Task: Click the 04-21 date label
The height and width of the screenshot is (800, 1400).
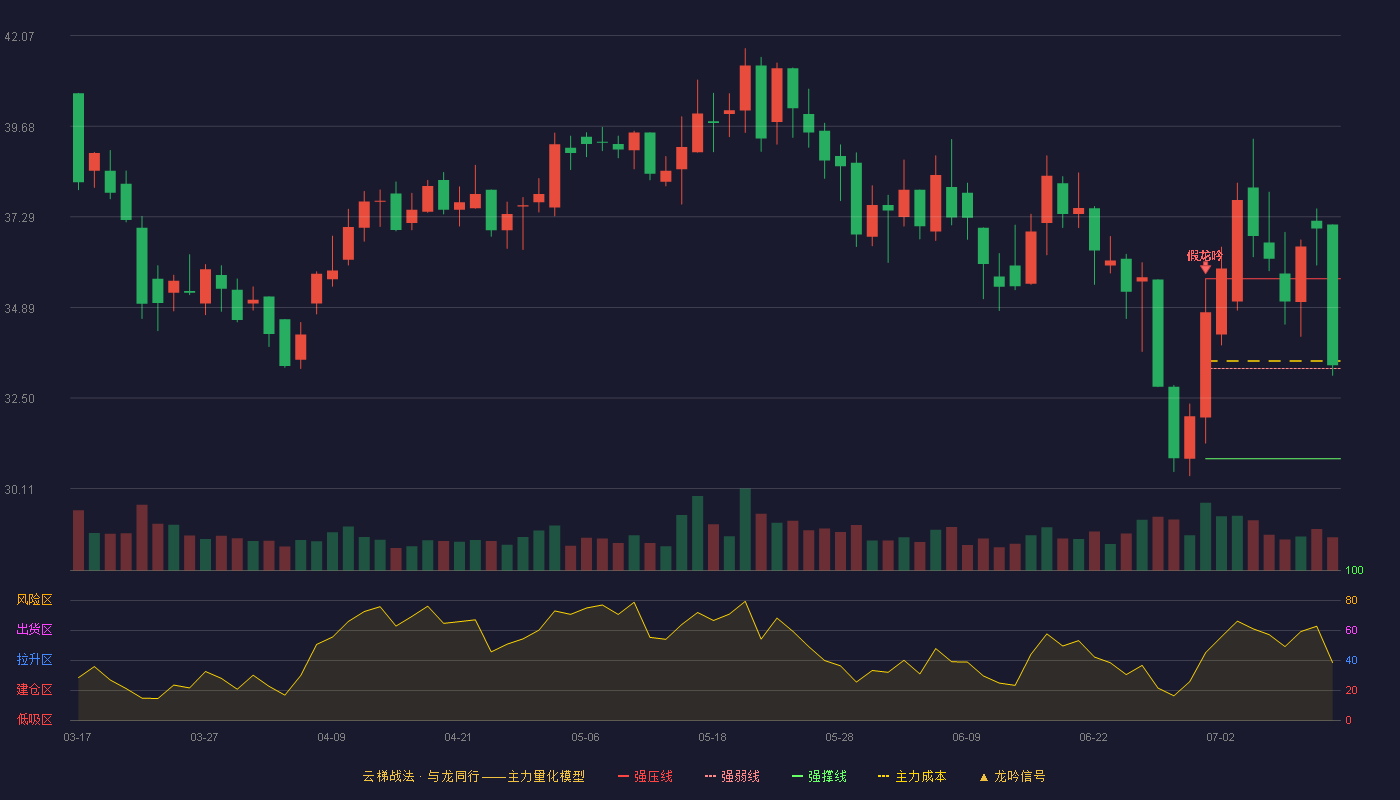Action: pos(458,737)
